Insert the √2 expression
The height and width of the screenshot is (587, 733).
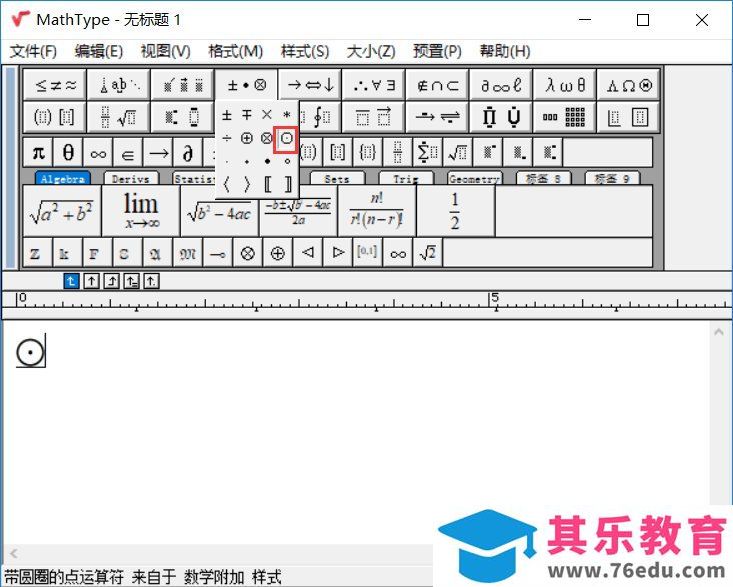click(427, 253)
